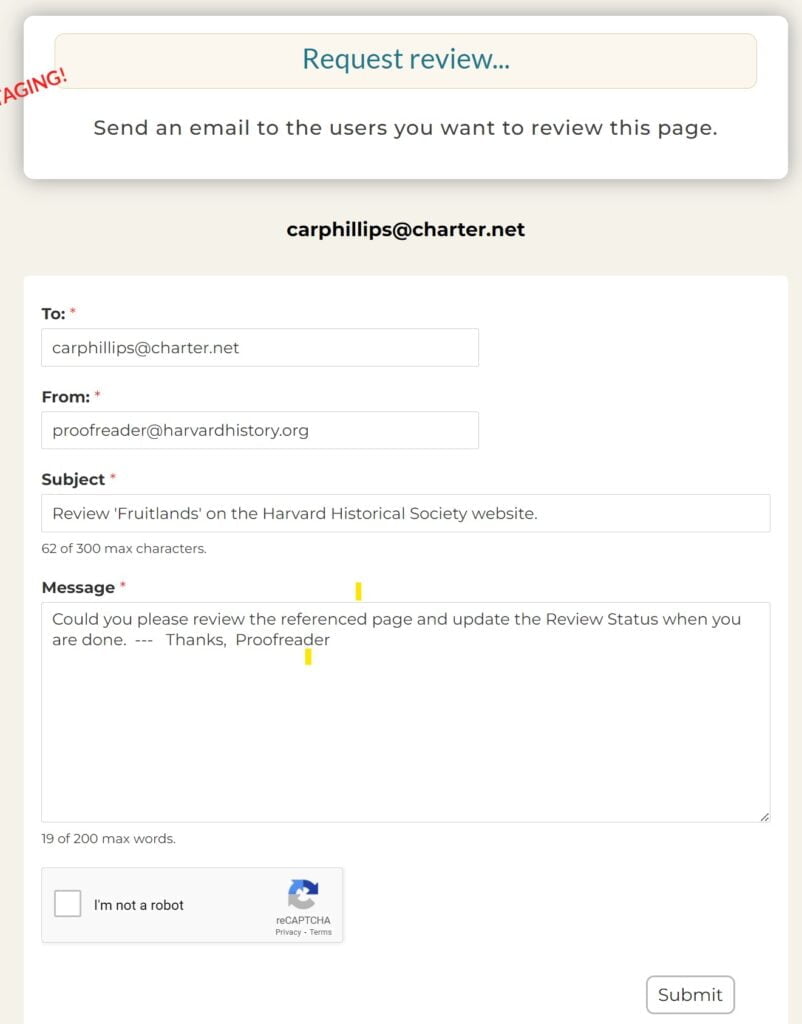Edit the Subject text field

pyautogui.click(x=405, y=514)
